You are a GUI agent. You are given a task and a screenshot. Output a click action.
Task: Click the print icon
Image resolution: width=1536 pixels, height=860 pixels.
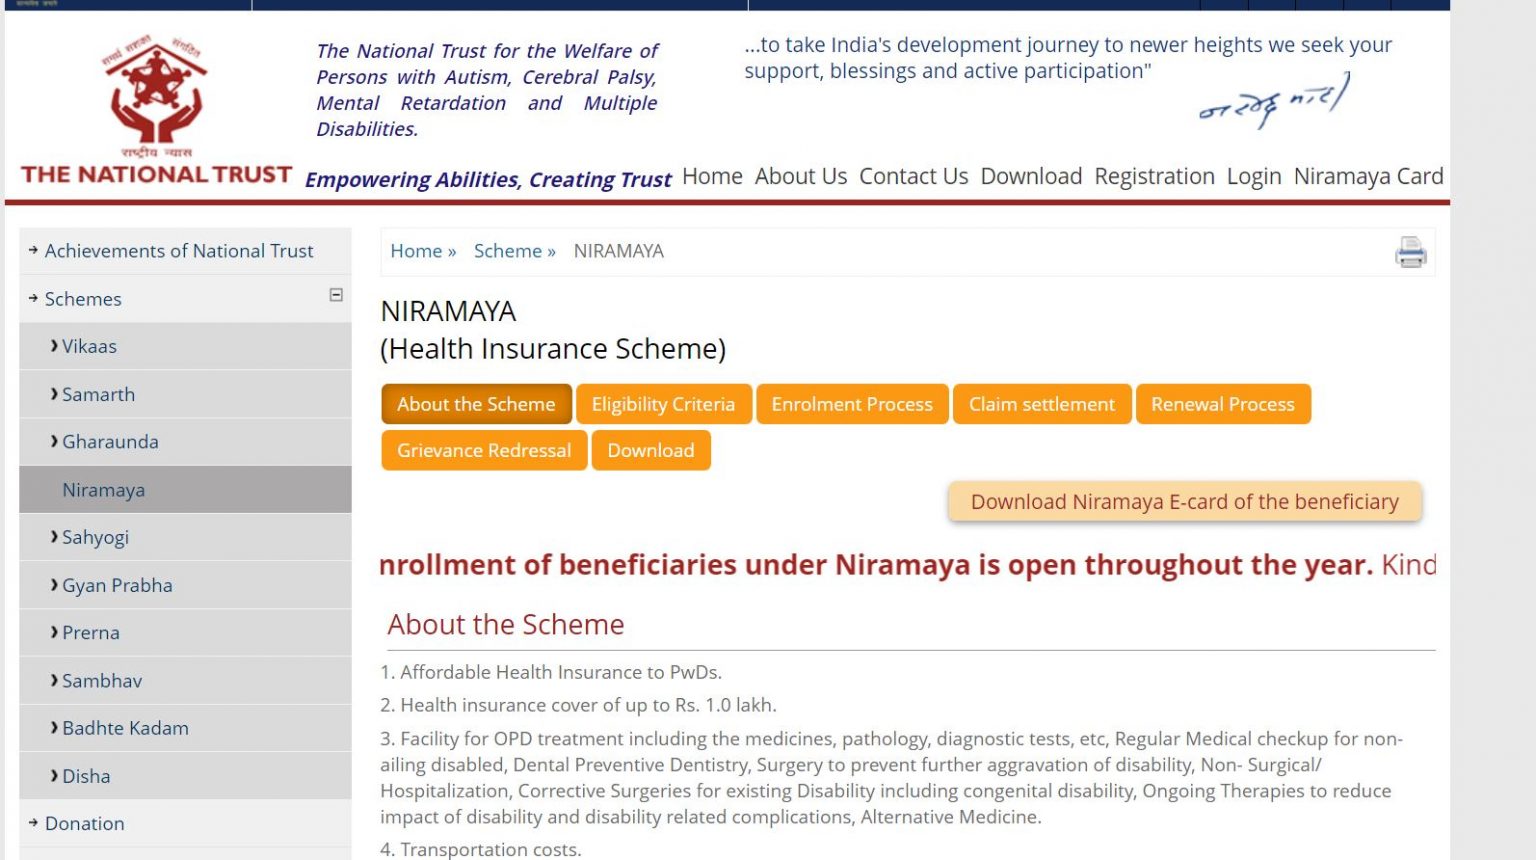(1410, 253)
